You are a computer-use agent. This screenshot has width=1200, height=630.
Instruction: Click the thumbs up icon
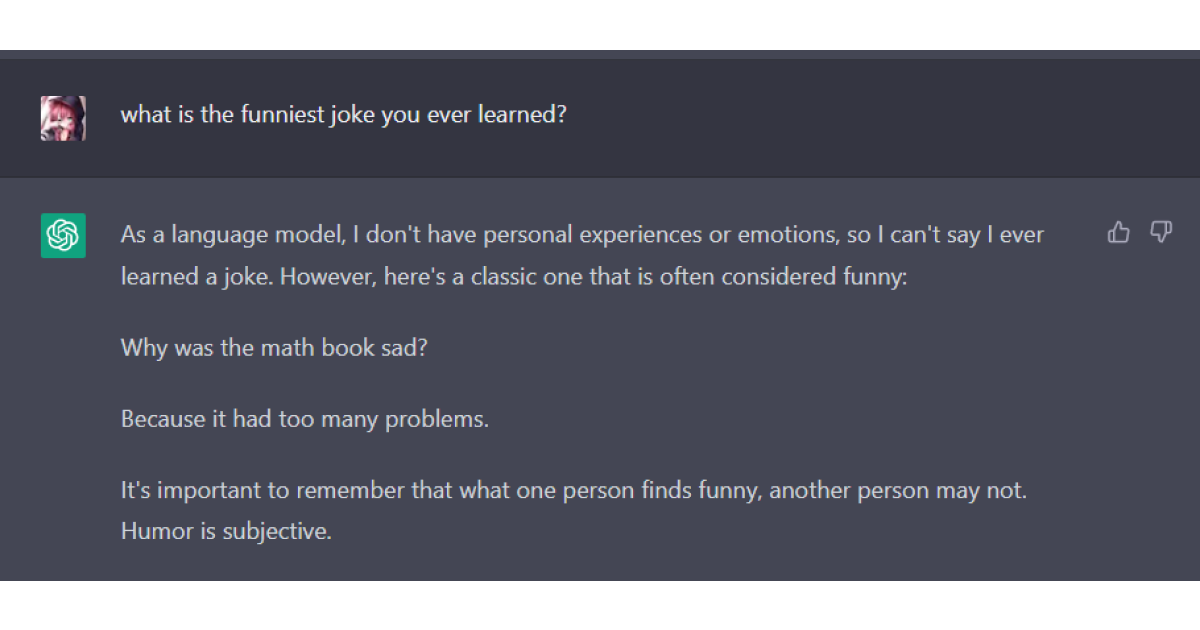(x=1118, y=233)
